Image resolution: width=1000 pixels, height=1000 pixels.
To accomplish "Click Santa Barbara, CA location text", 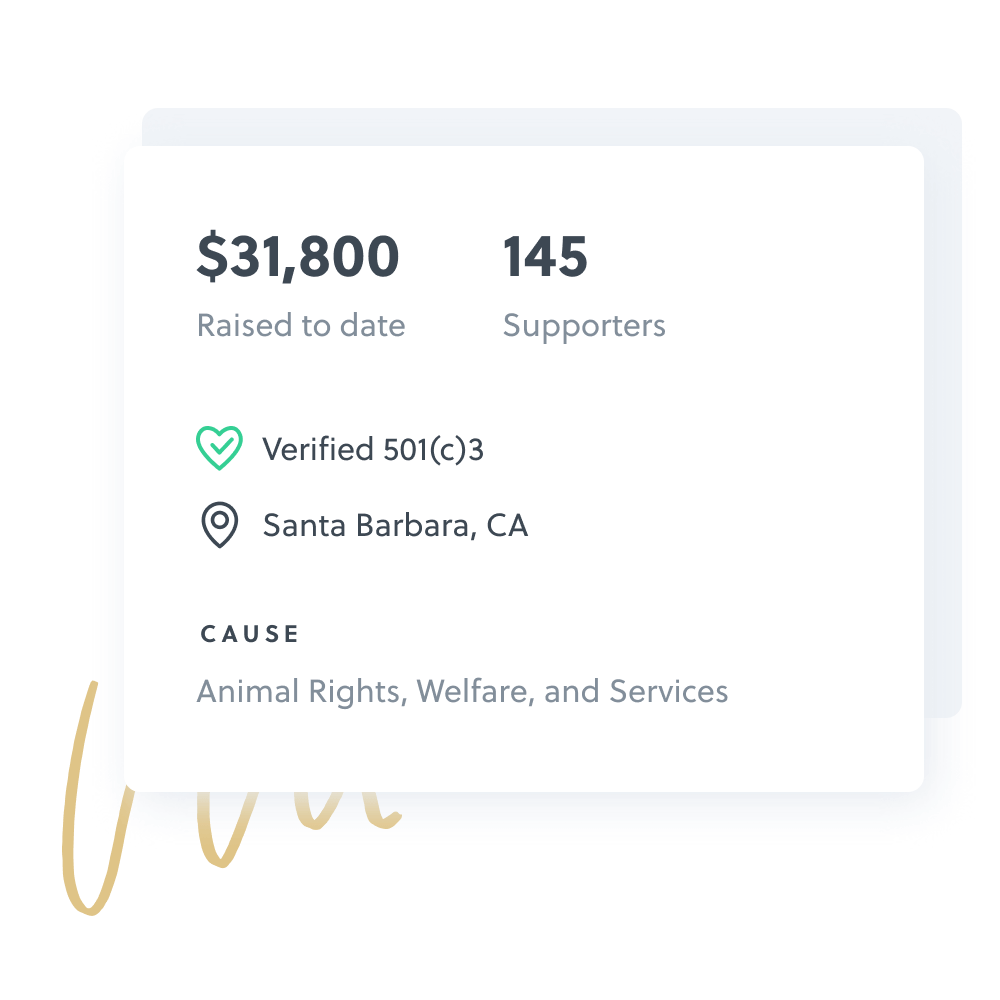I will point(395,525).
